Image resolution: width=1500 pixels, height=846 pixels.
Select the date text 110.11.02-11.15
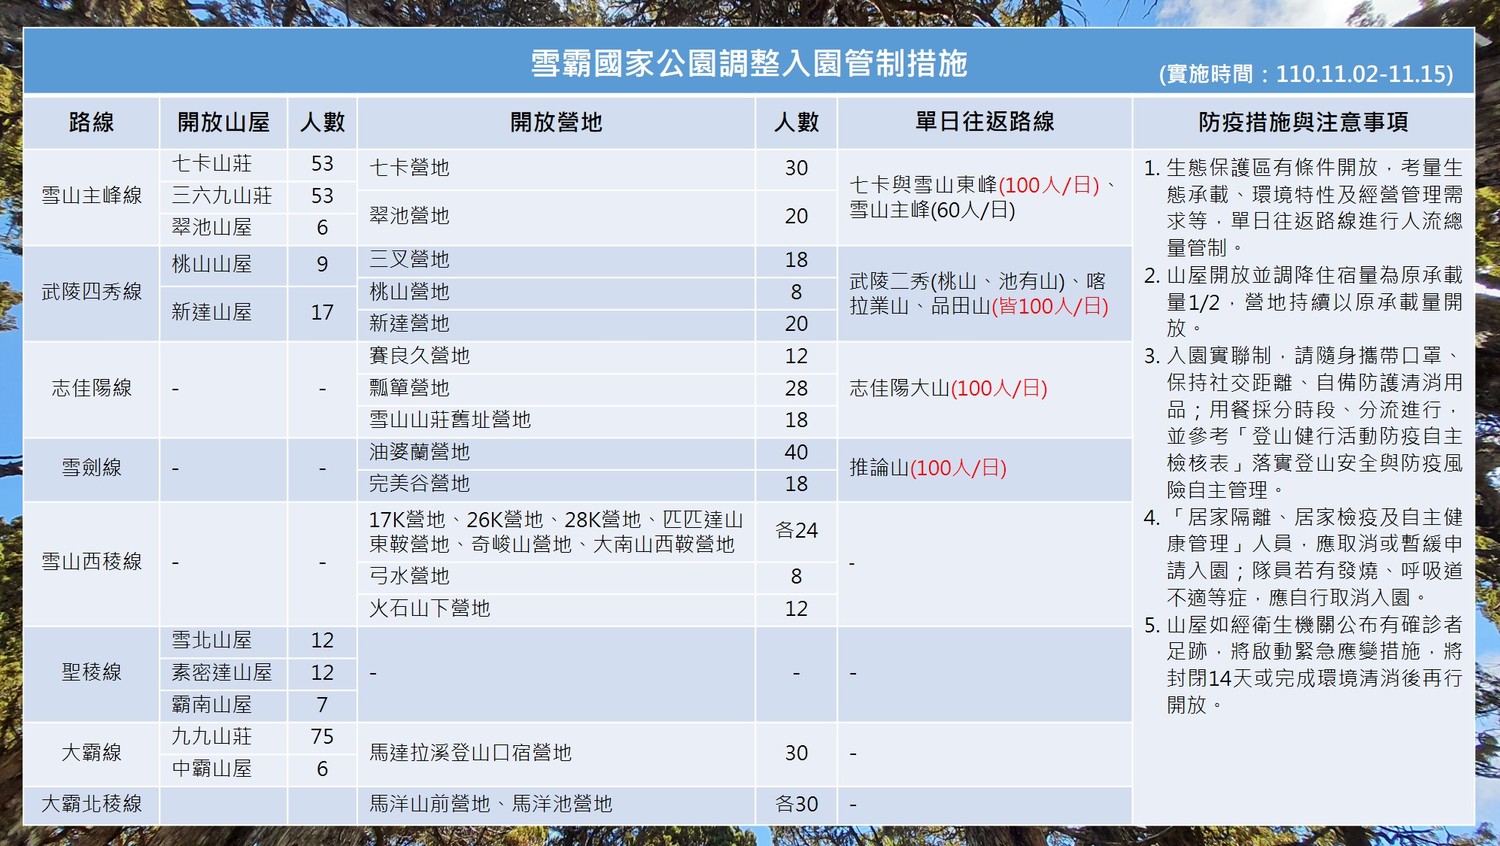click(1361, 74)
